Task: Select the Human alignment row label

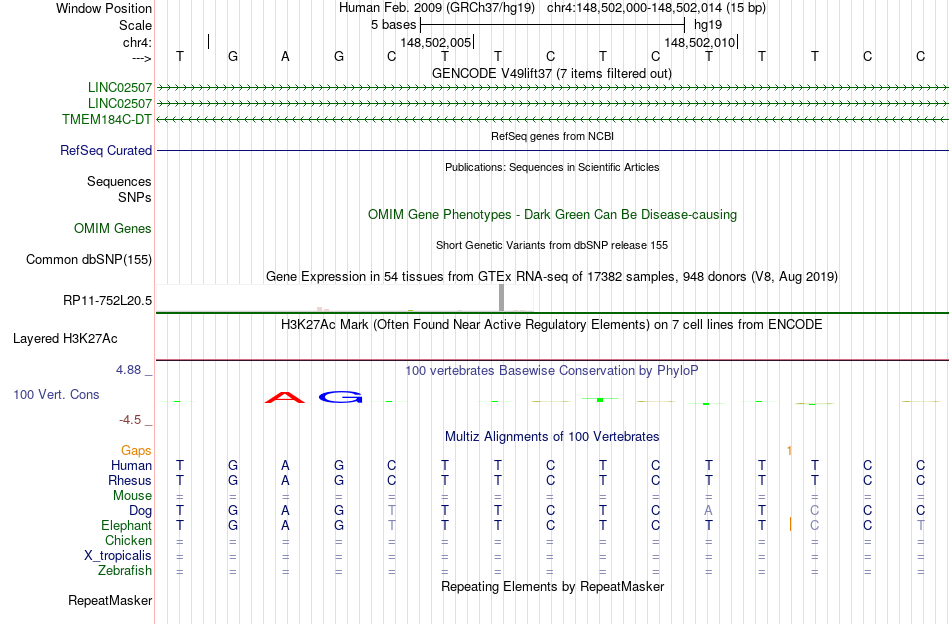Action: coord(131,465)
